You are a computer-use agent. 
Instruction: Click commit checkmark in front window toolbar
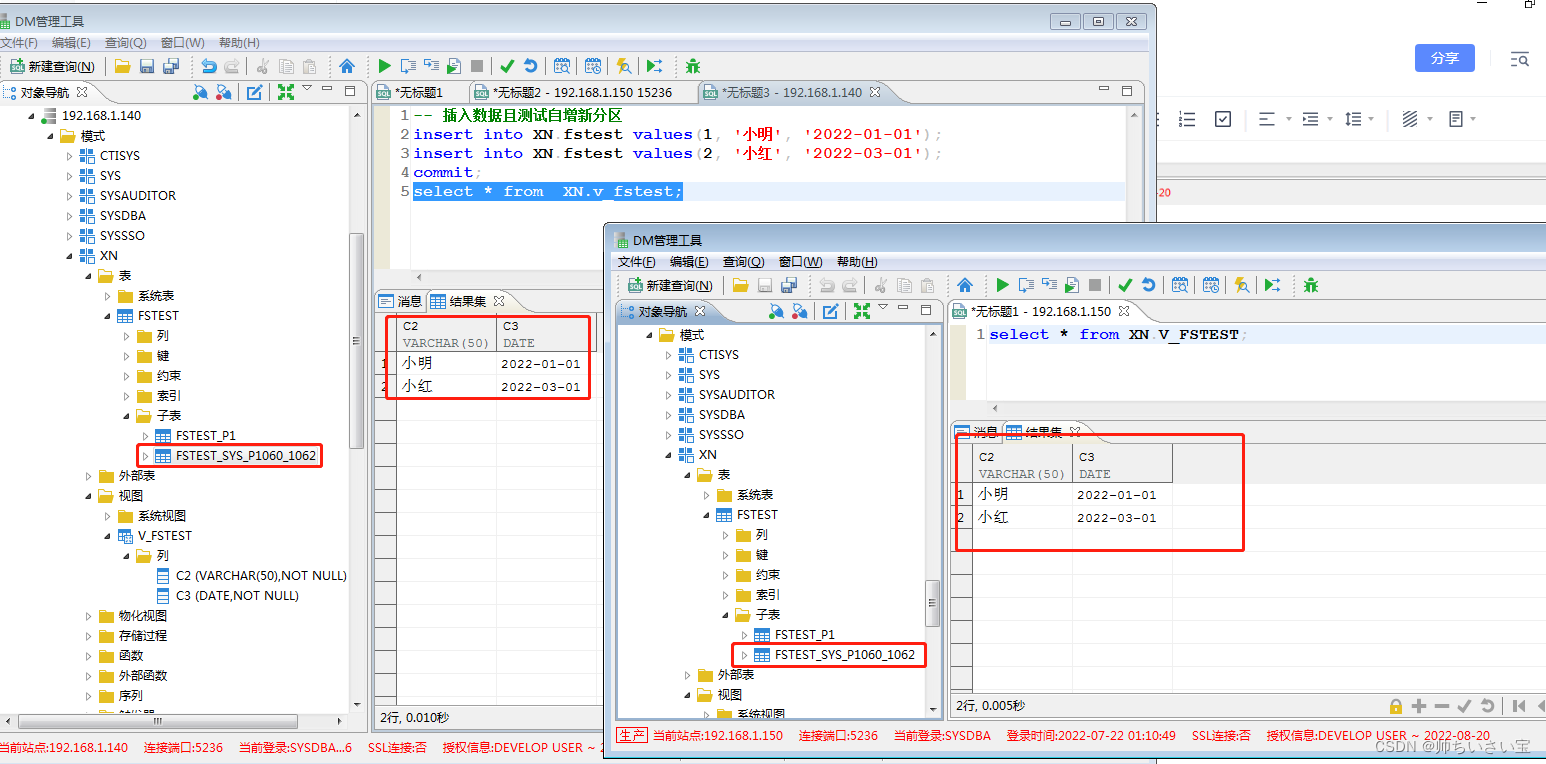click(1125, 286)
